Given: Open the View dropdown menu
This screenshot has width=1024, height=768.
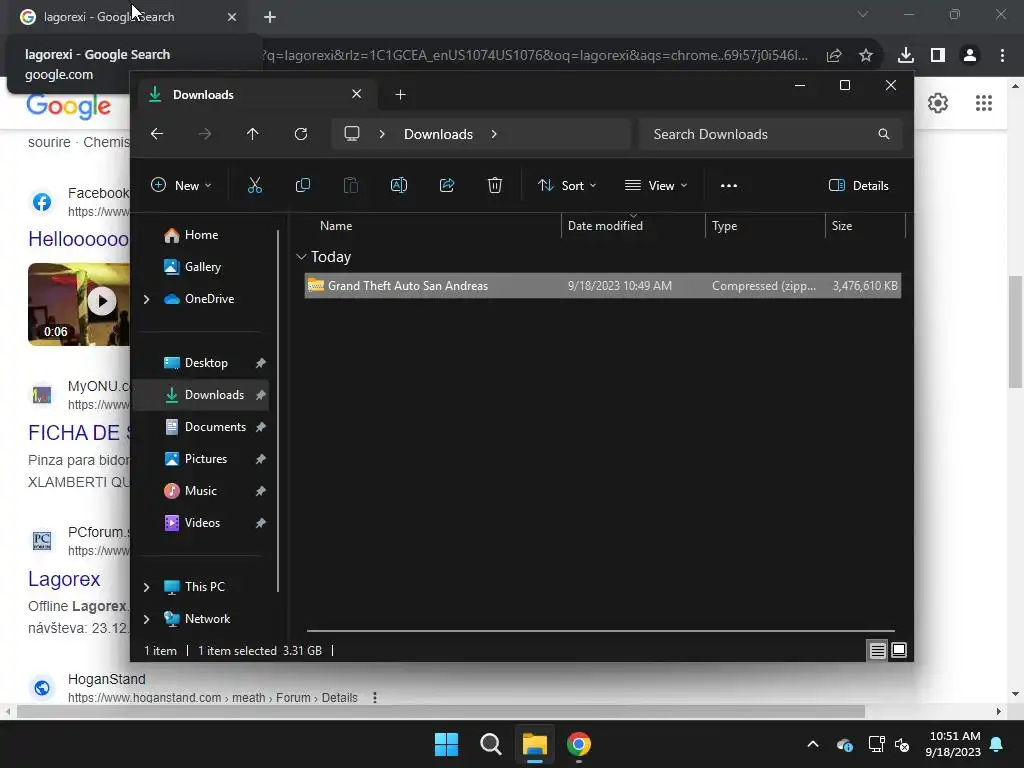Looking at the screenshot, I should click(x=656, y=185).
